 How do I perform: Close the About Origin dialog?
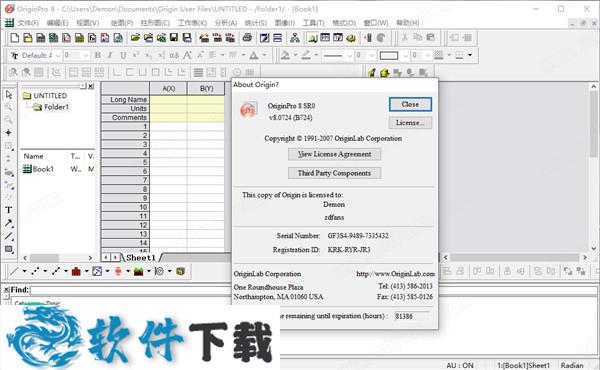click(x=410, y=104)
